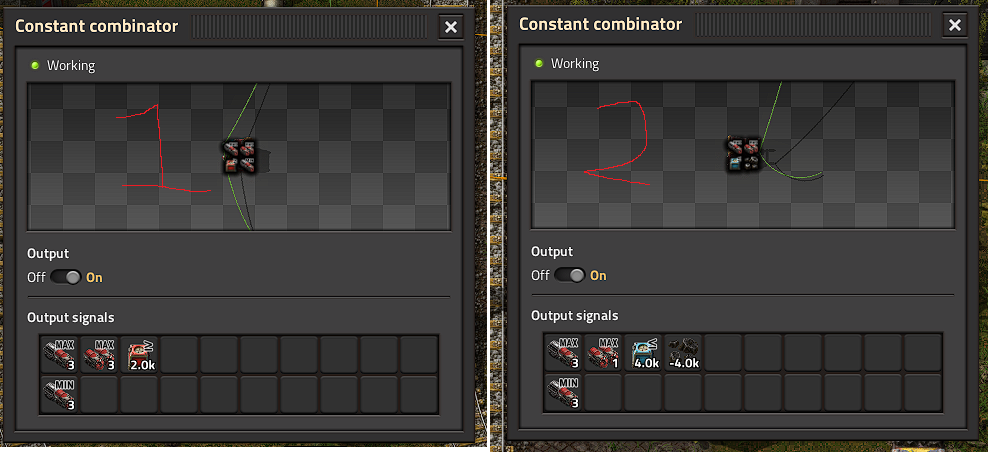Toggle output switch in right combinator

point(570,275)
